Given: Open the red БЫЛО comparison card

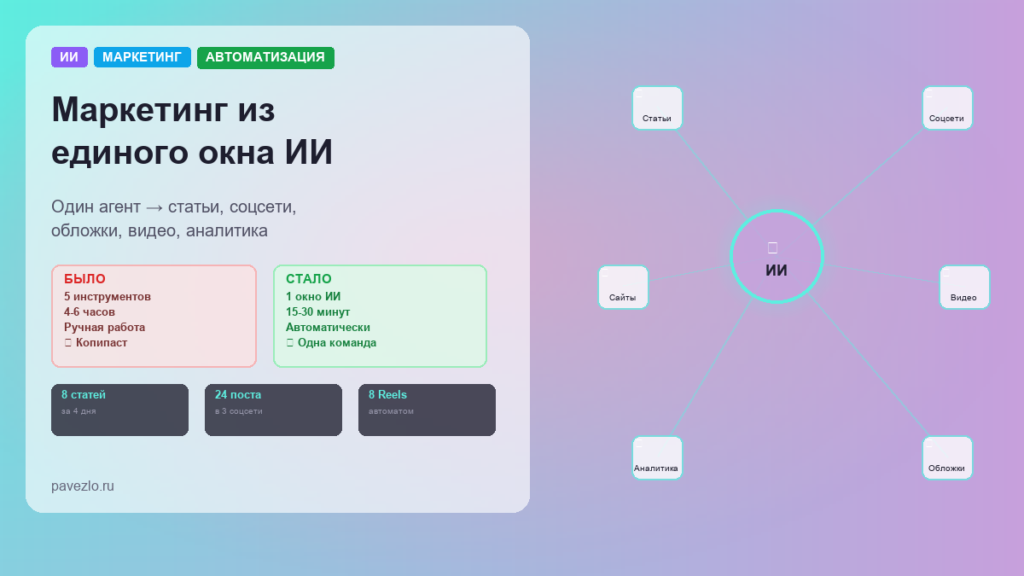Looking at the screenshot, I should point(154,316).
